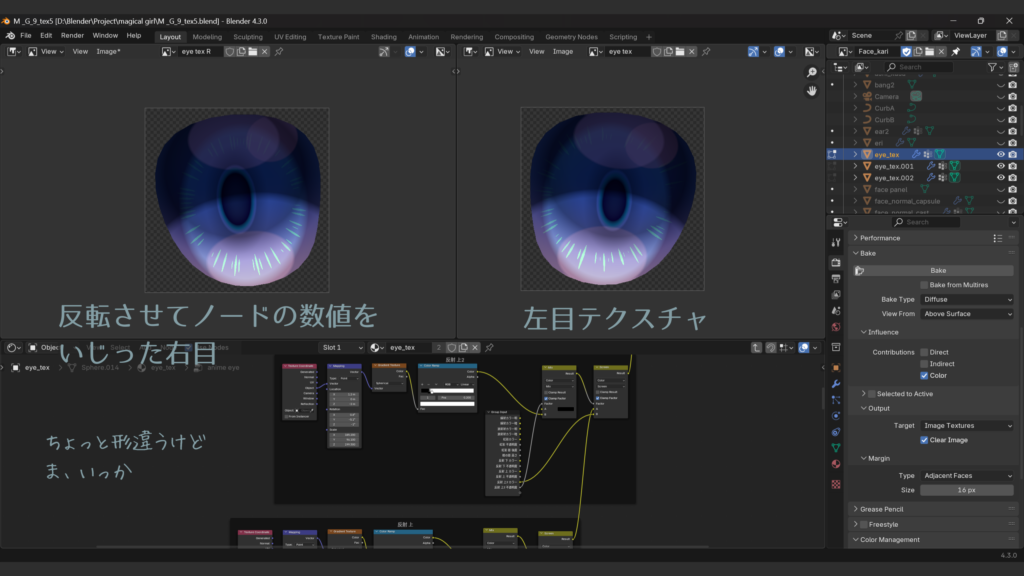Click the Bake button
The image size is (1024, 576).
pos(937,270)
